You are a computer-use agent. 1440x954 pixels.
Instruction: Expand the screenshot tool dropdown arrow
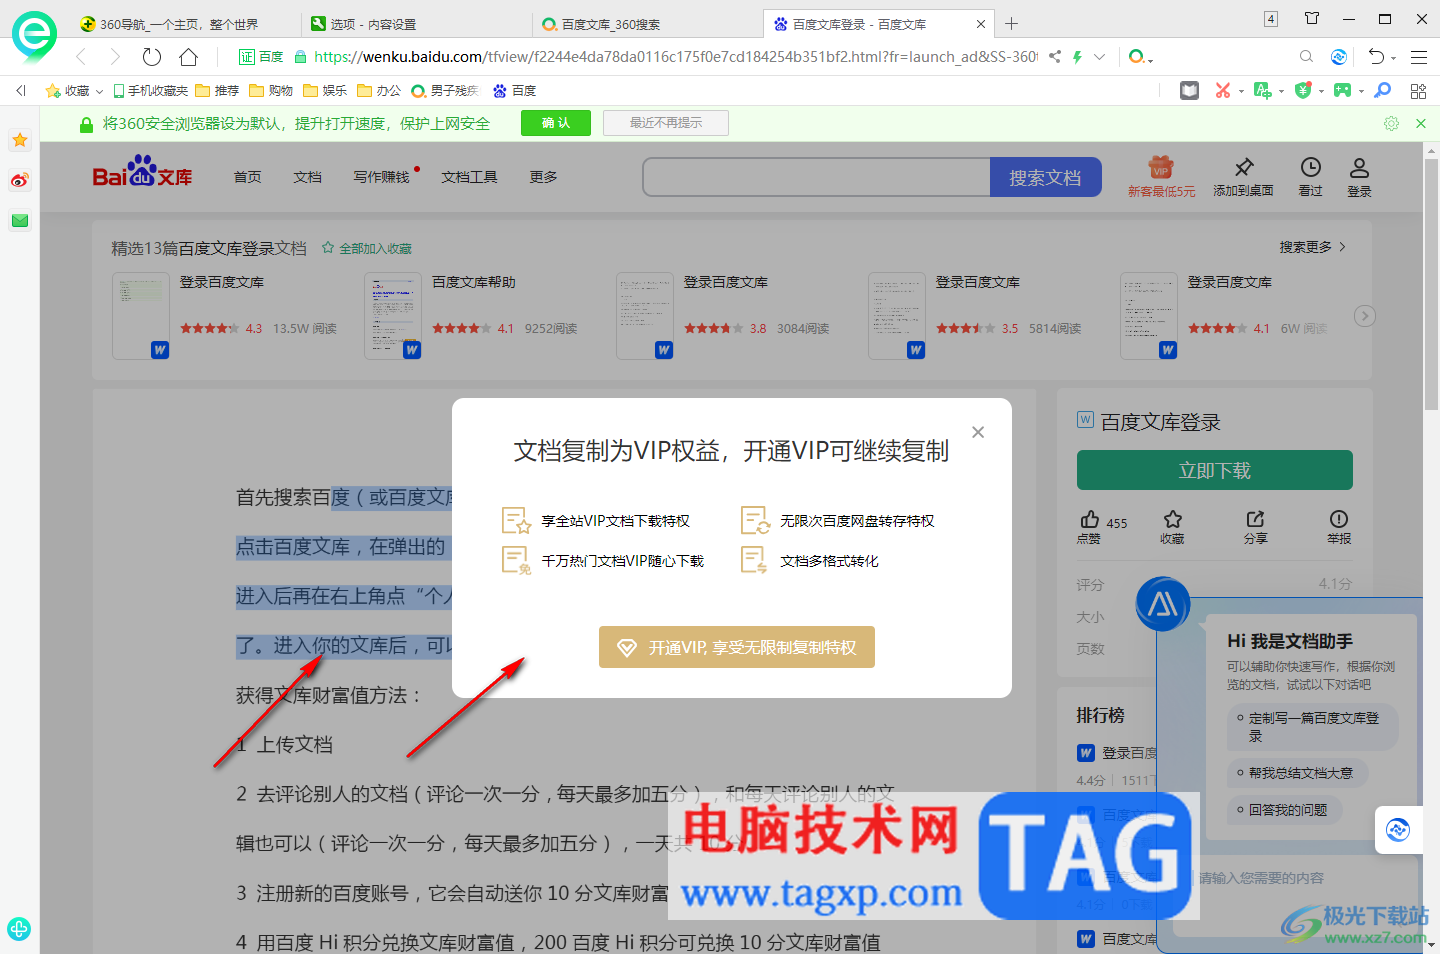coord(1240,92)
